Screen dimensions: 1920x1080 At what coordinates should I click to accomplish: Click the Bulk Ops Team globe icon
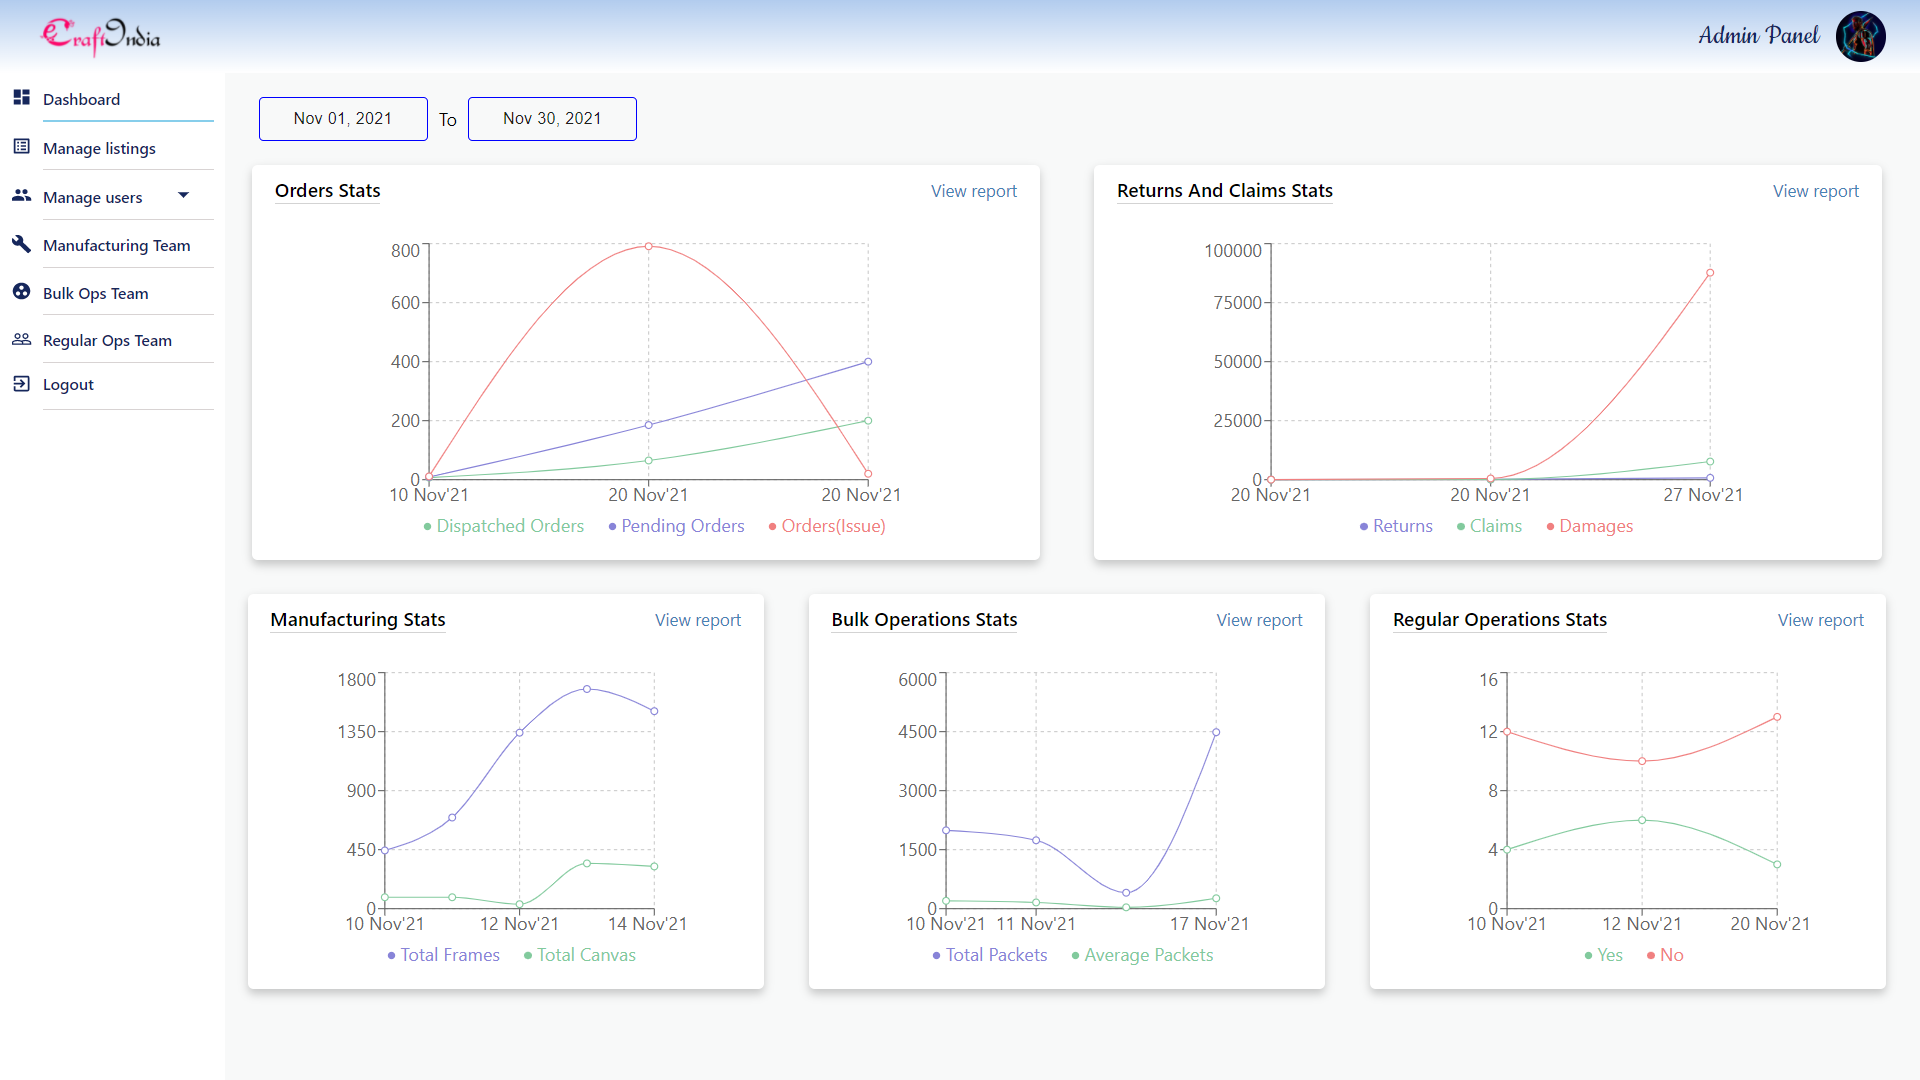(22, 291)
